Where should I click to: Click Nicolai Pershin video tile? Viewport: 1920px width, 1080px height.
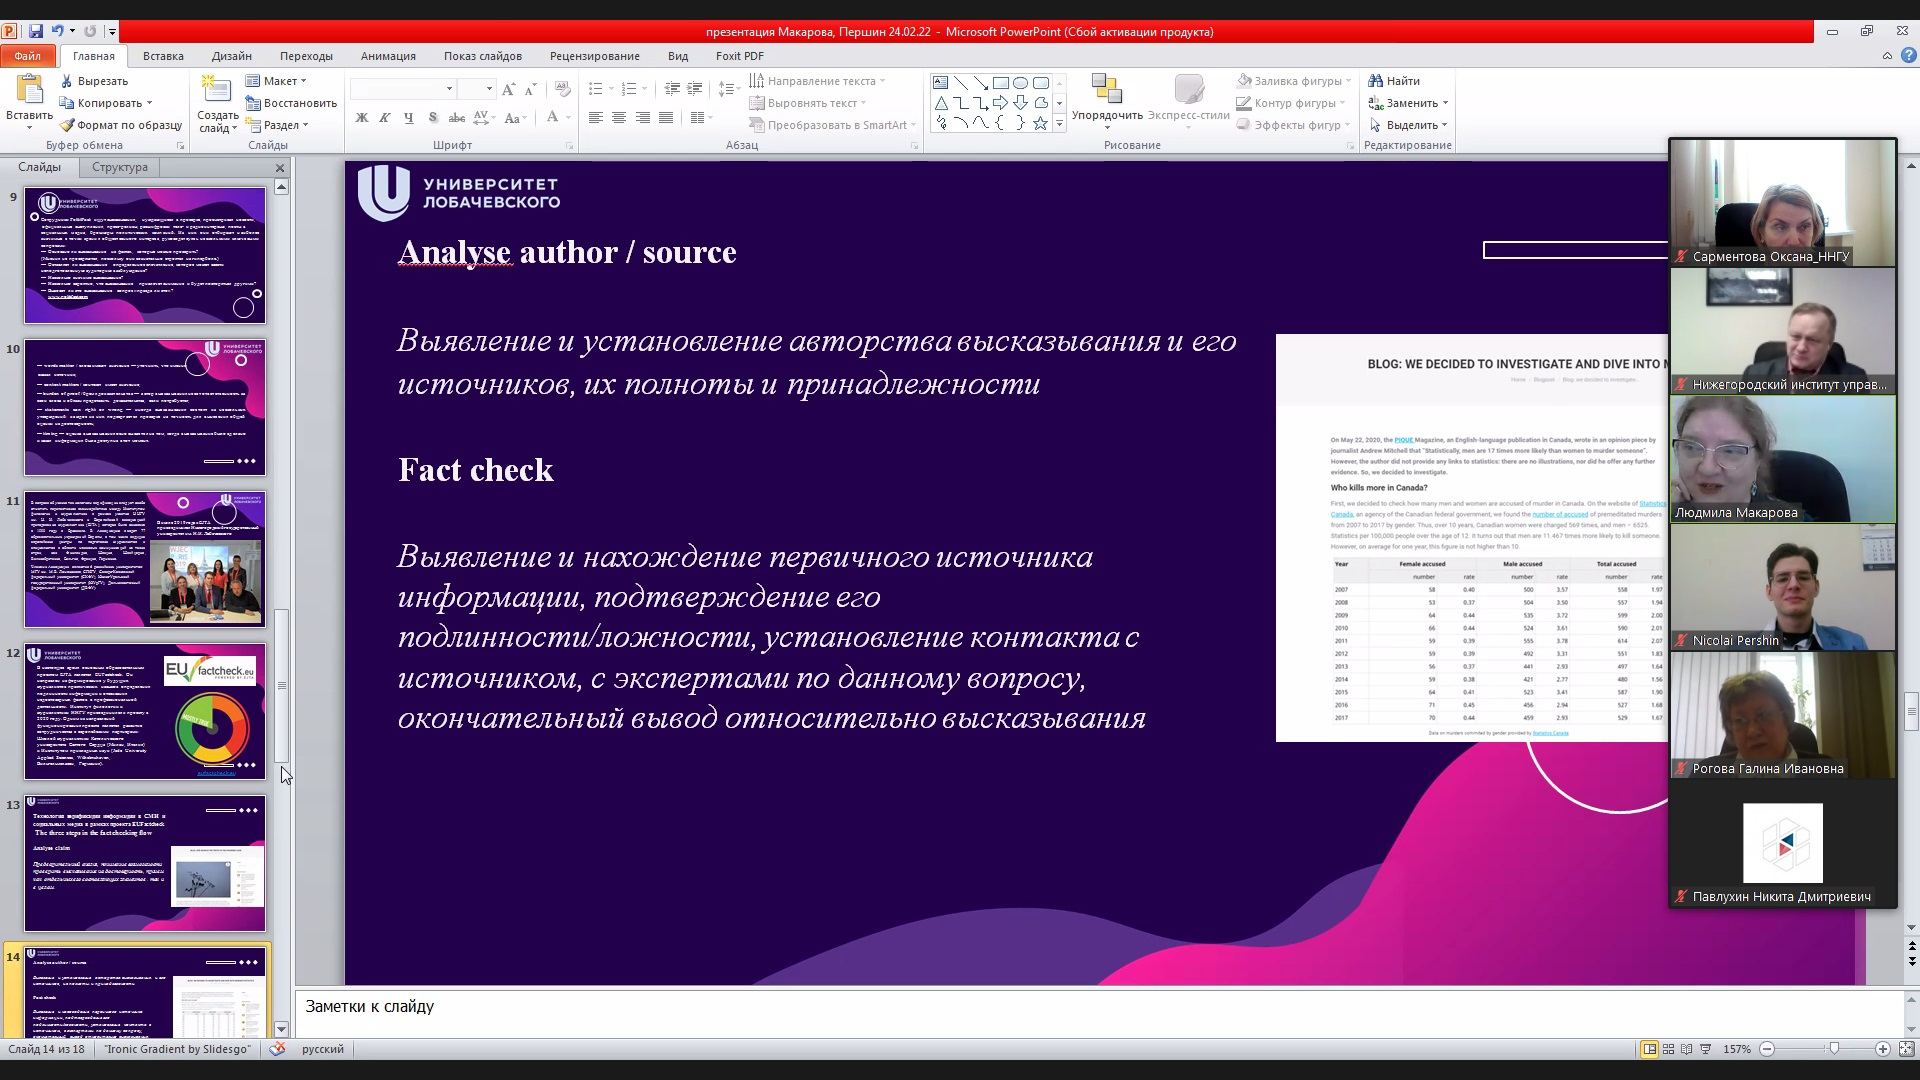(x=1783, y=587)
